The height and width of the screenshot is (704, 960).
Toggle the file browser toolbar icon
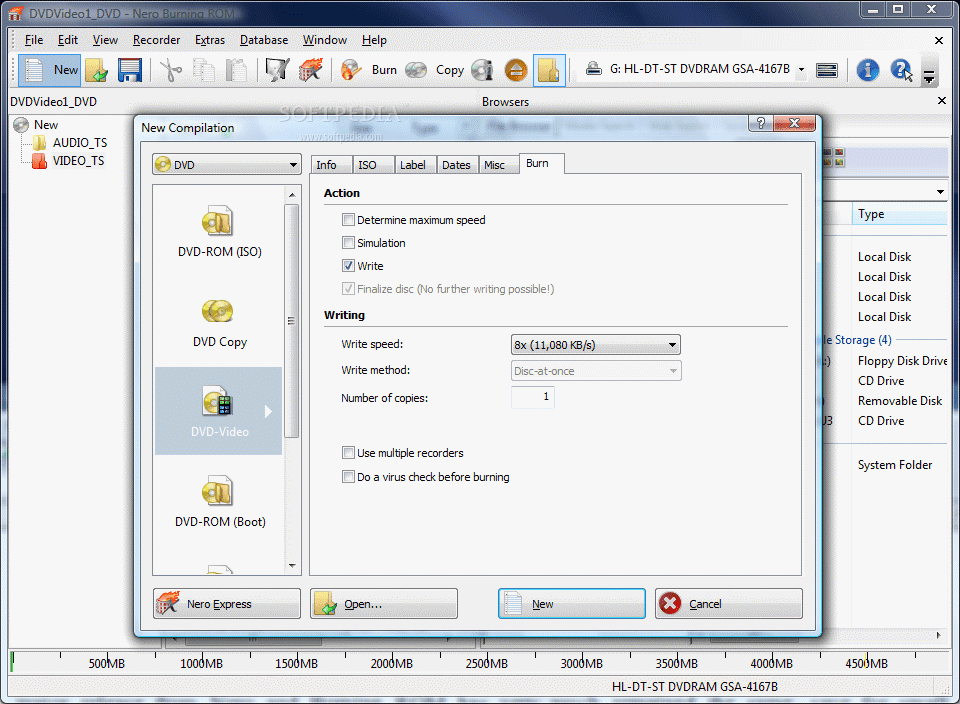[x=549, y=70]
